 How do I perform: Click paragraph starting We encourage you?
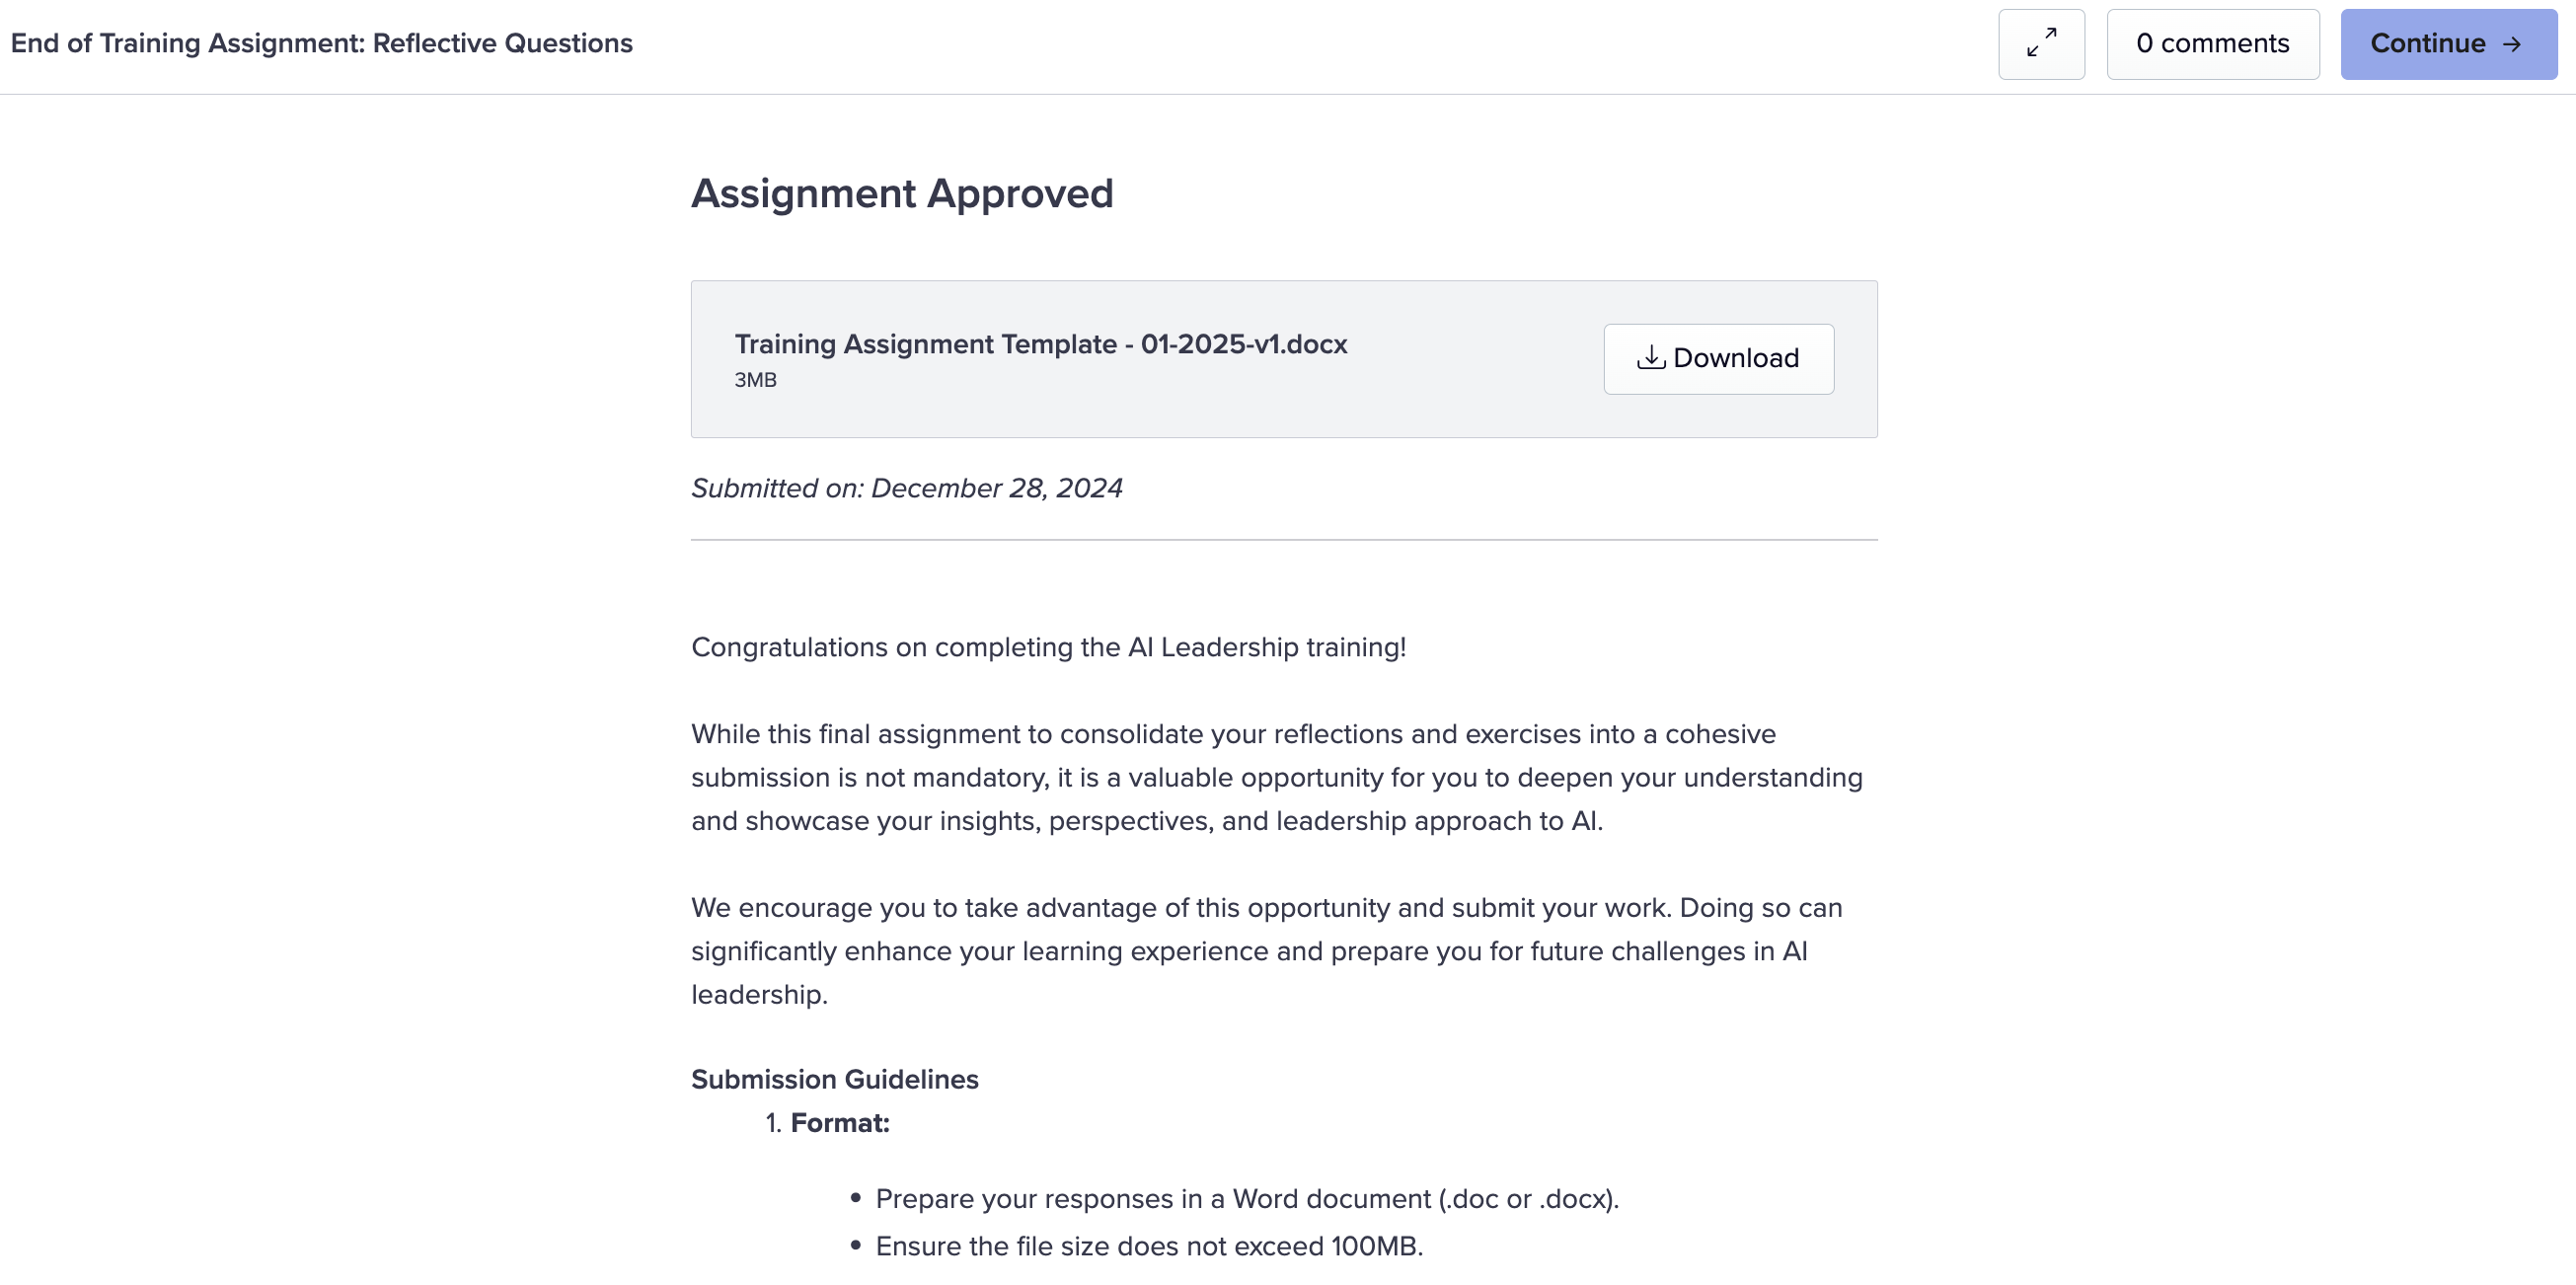(1265, 950)
